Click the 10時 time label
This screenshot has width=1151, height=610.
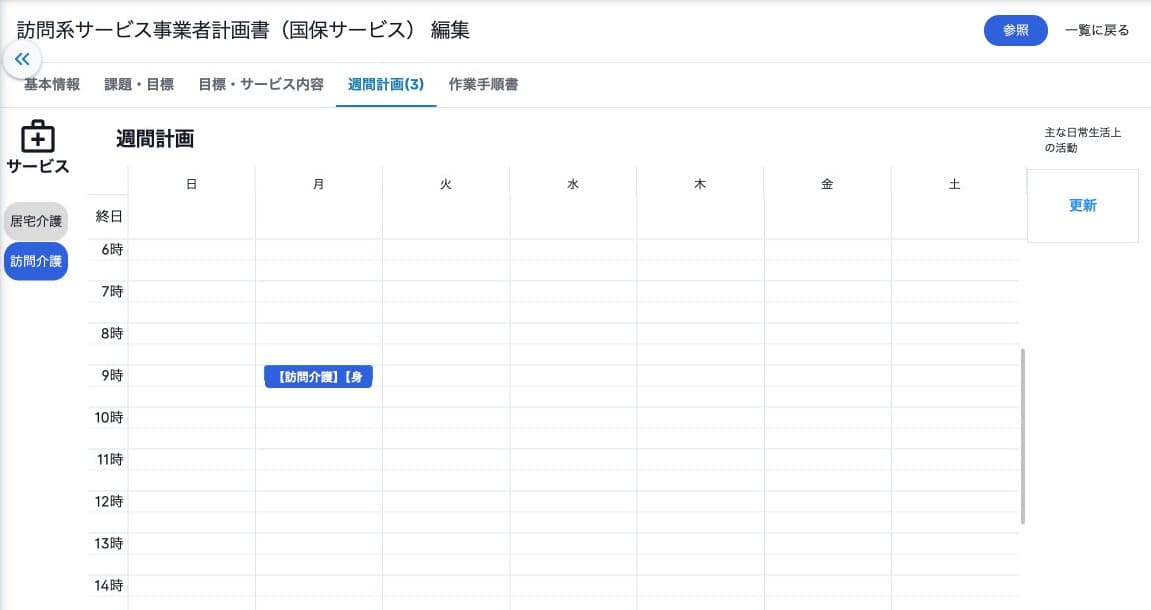109,418
